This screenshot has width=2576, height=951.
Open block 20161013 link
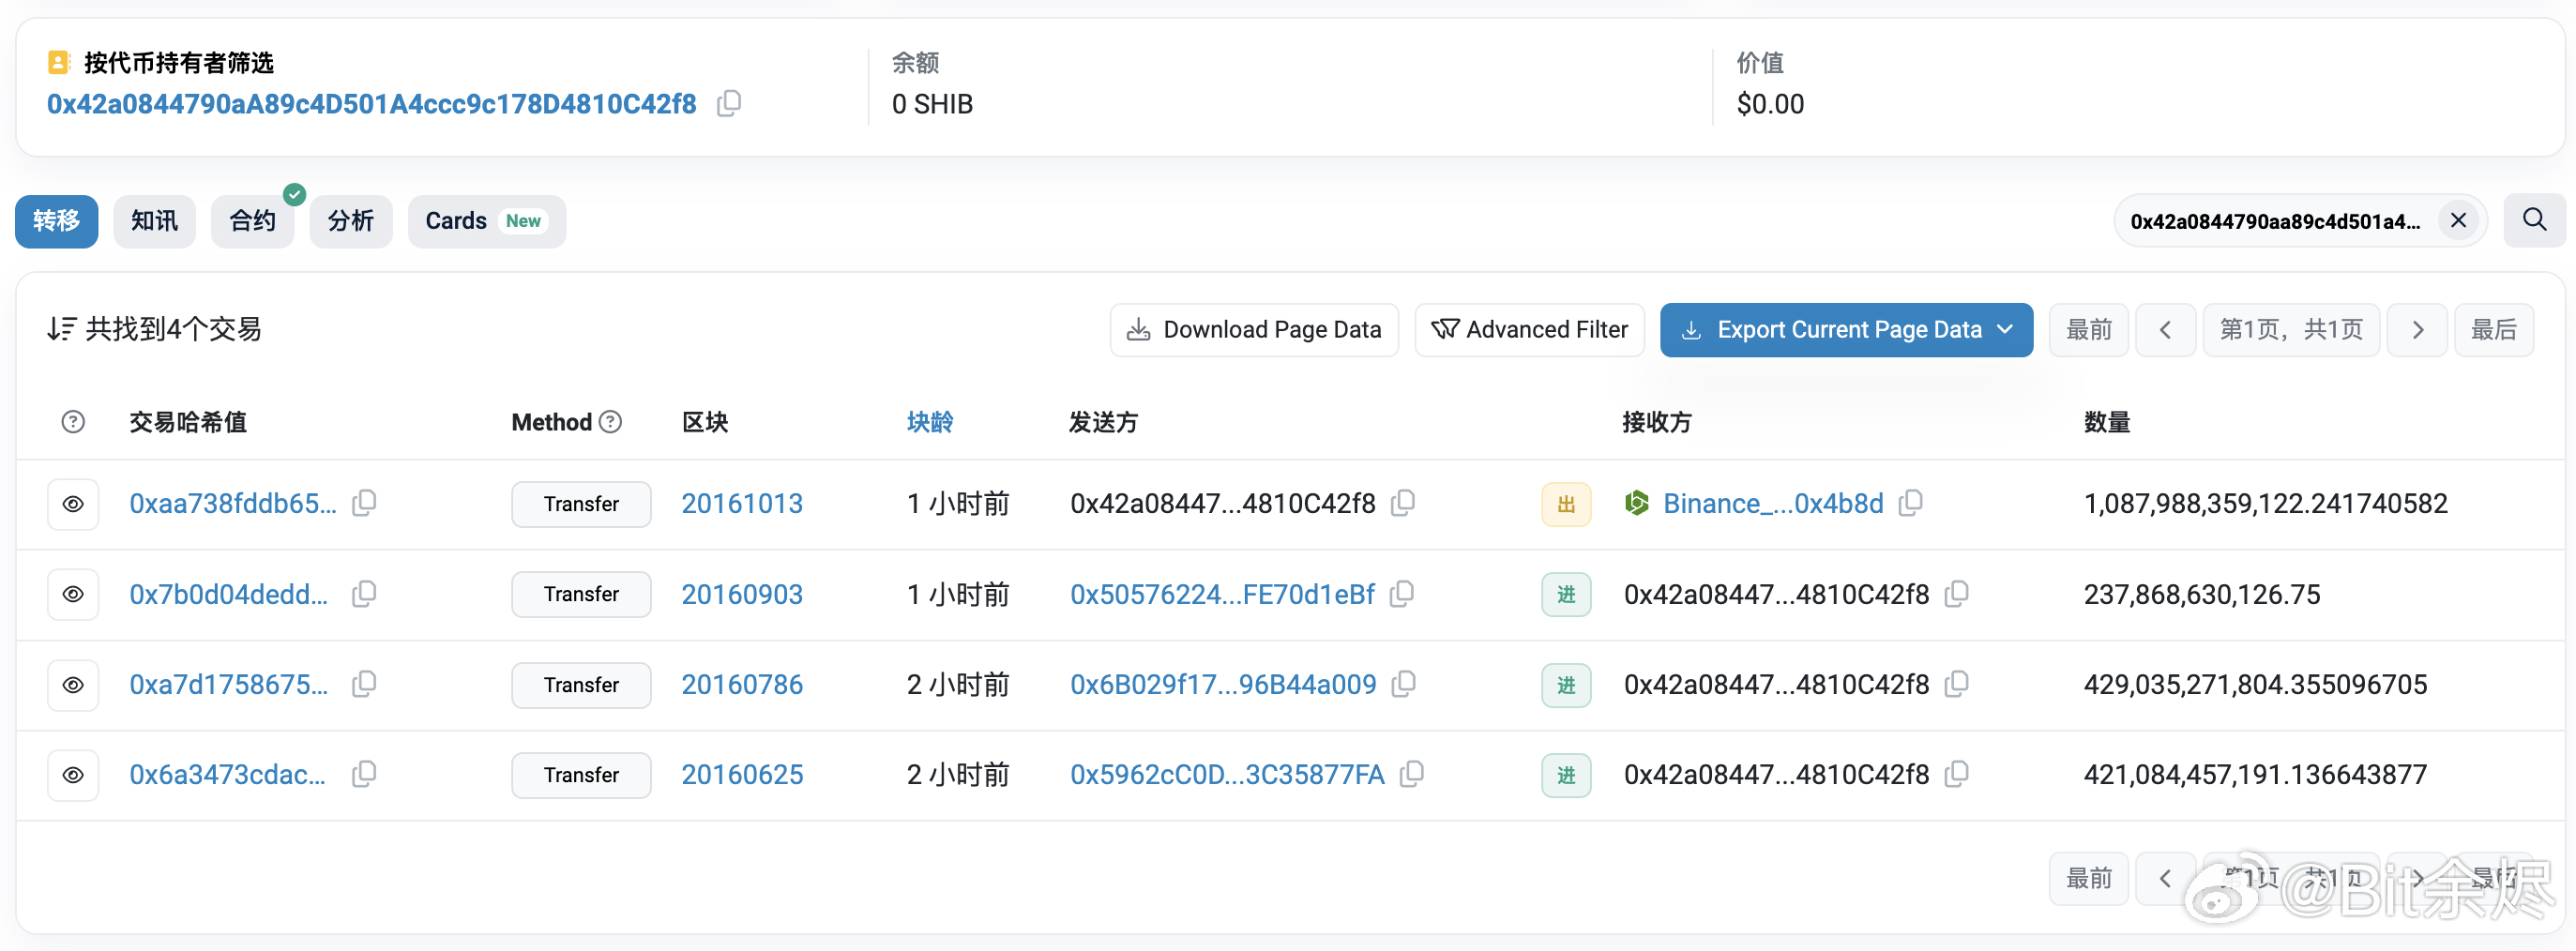[742, 504]
